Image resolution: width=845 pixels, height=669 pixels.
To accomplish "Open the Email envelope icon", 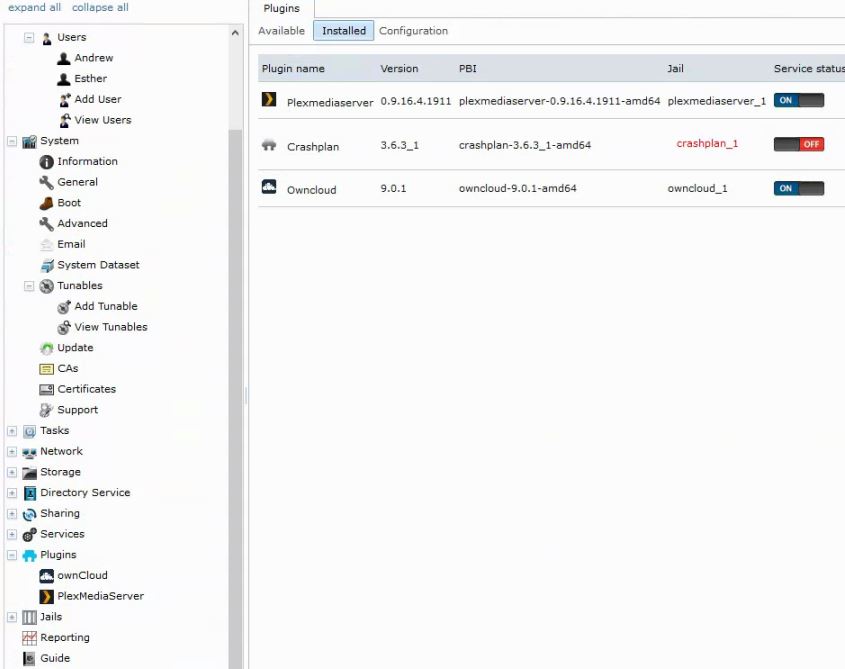I will [47, 244].
